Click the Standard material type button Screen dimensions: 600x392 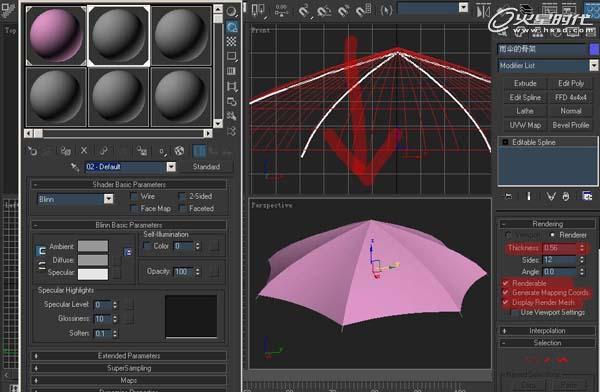[x=206, y=167]
